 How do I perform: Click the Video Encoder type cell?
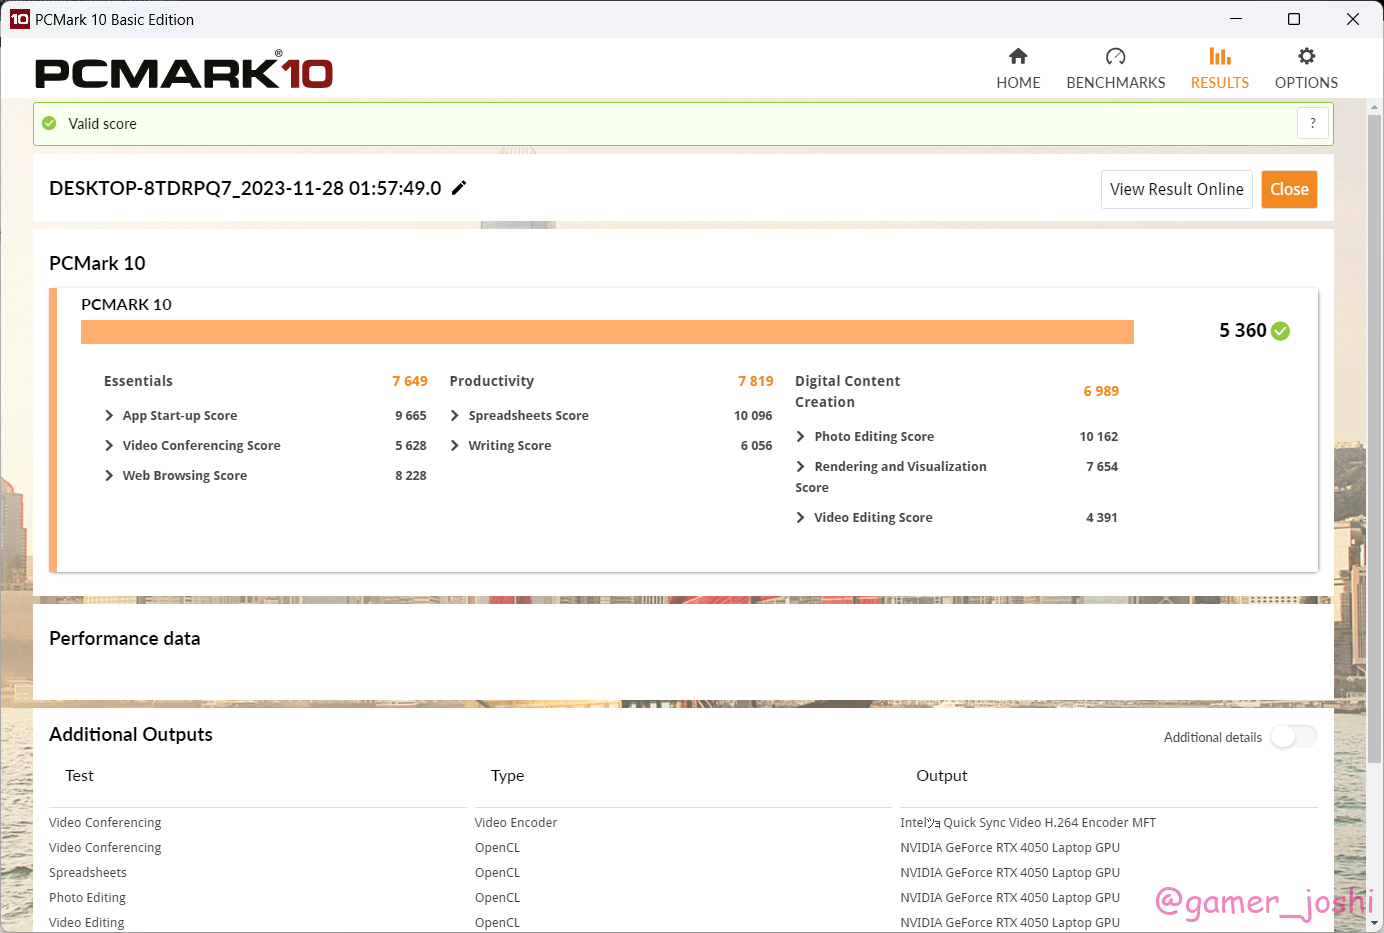(516, 823)
